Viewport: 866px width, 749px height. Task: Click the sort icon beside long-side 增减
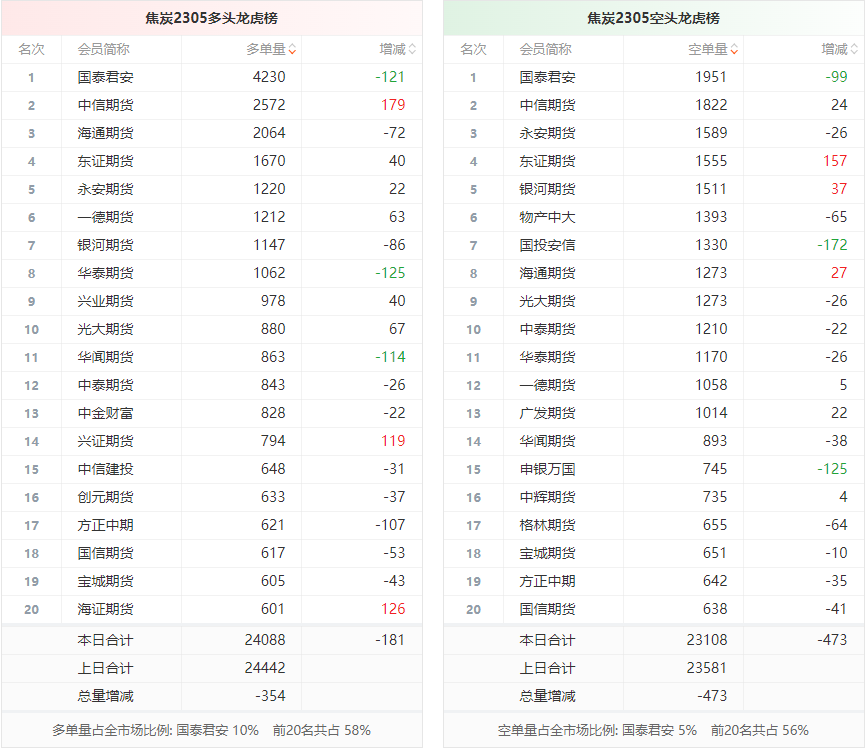[x=412, y=49]
